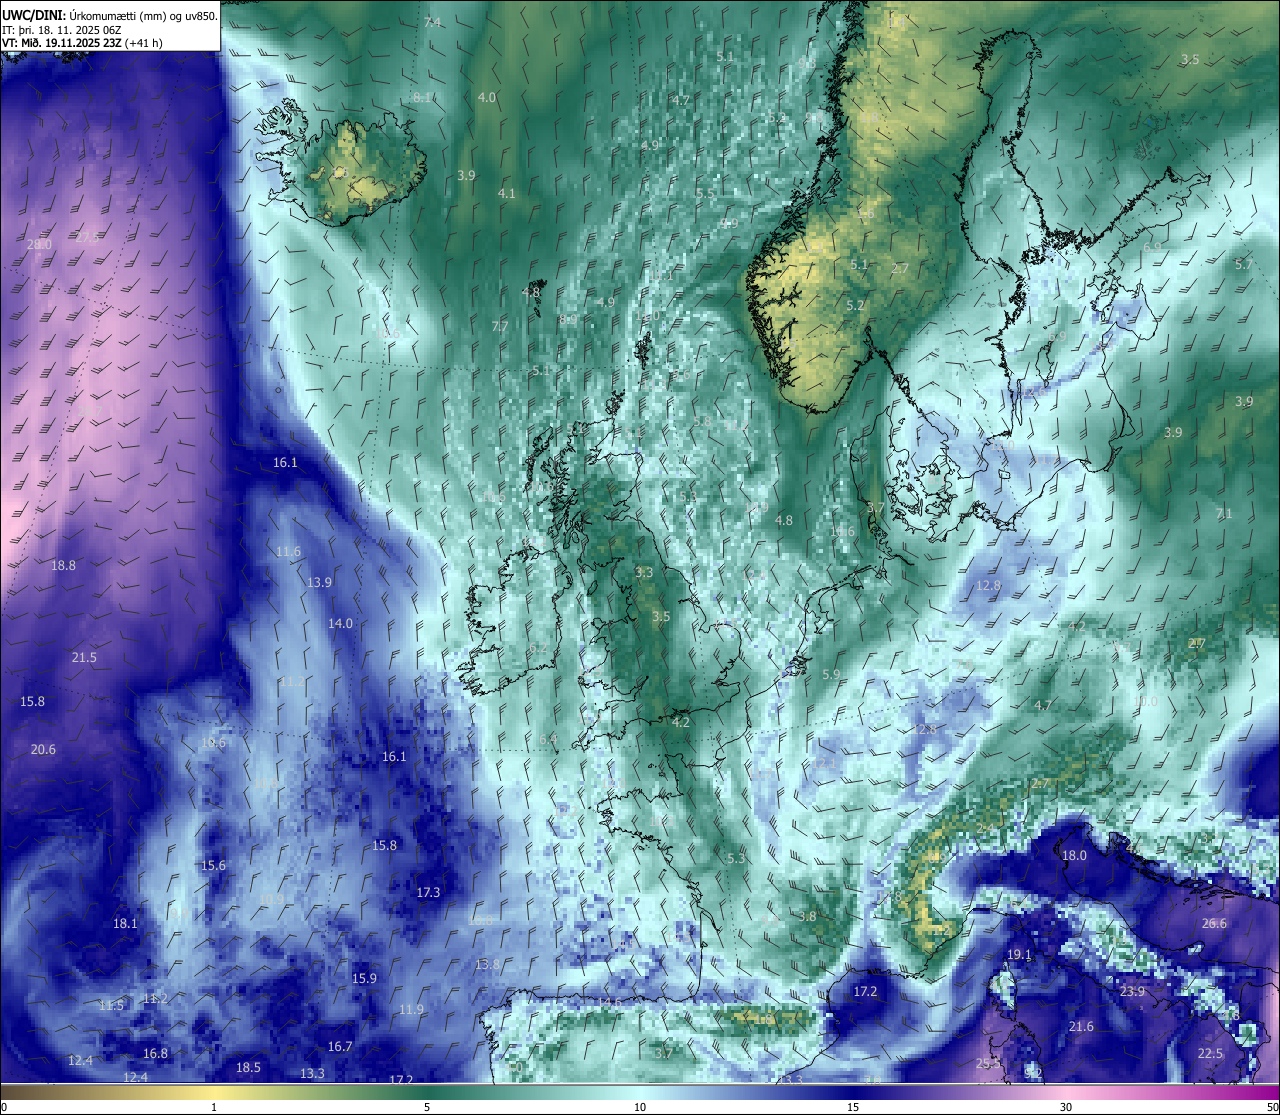Click the 4.1 value label
Viewport: 1280px width, 1115px height.
[x=507, y=193]
